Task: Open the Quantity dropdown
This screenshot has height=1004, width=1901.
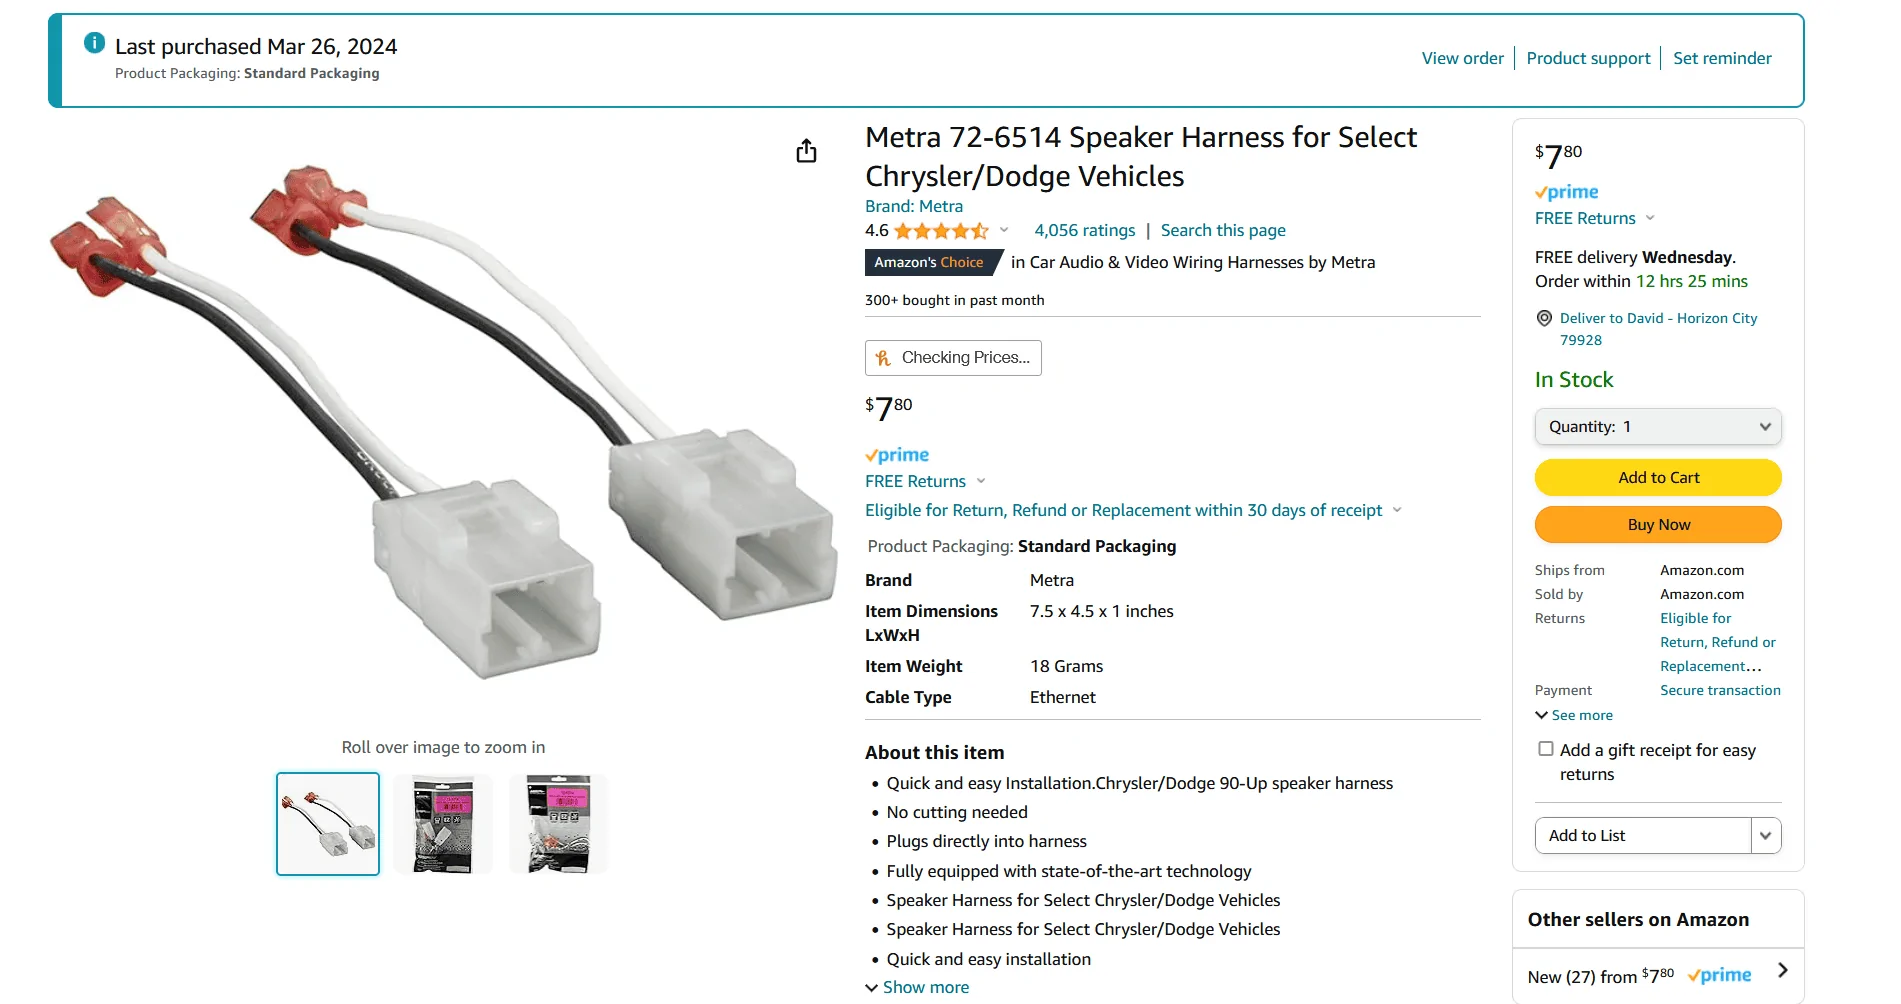Action: pos(1658,427)
